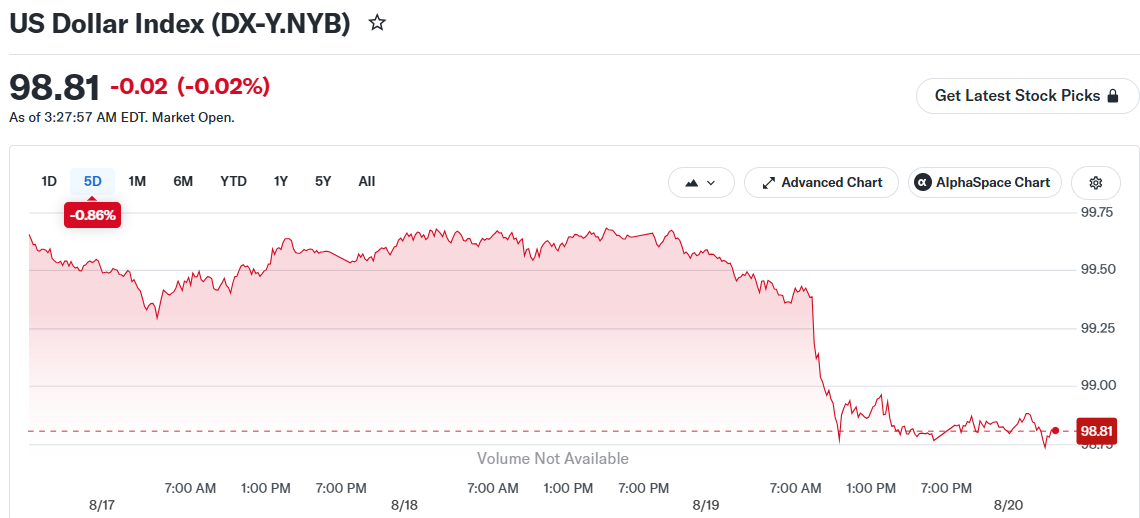1140x518 pixels.
Task: Click the Advanced Chart expand arrows icon
Action: [768, 183]
